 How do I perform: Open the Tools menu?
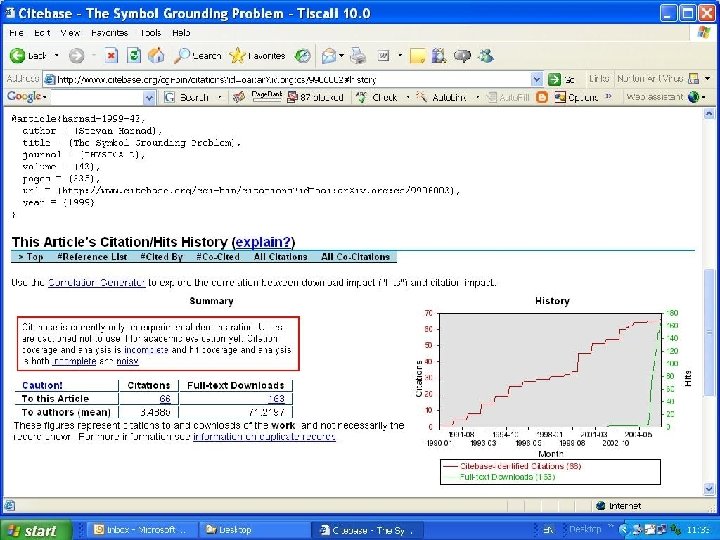tap(151, 33)
